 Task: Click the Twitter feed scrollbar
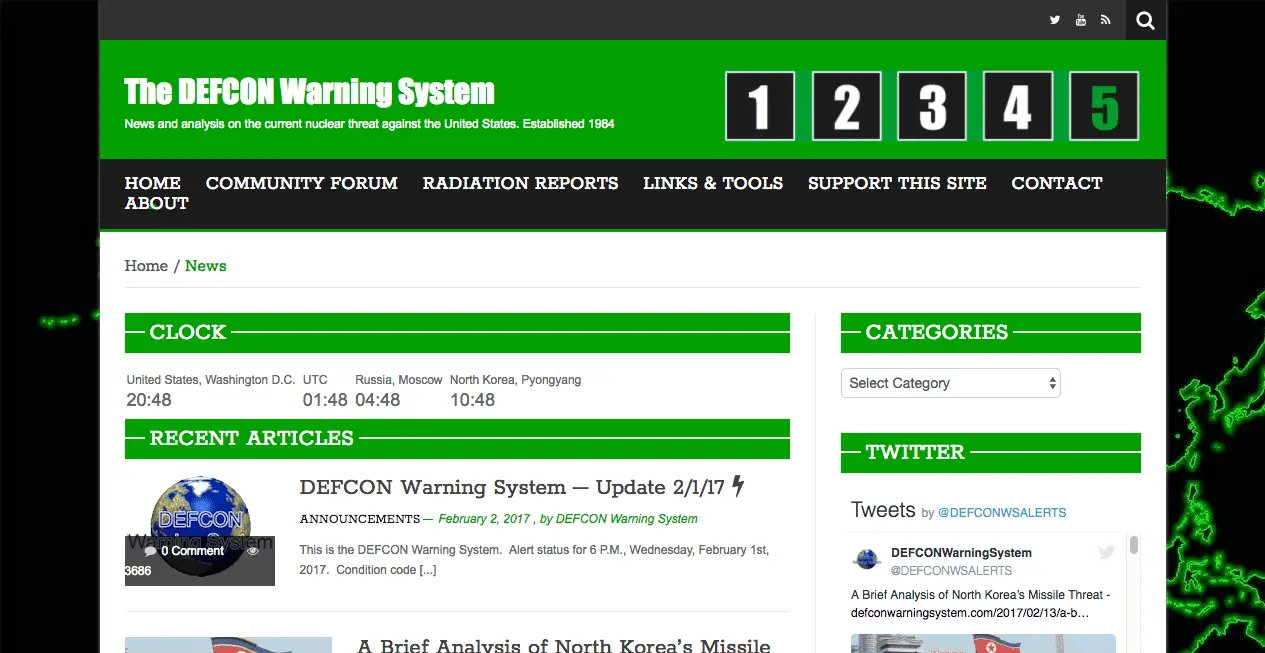[x=1133, y=546]
